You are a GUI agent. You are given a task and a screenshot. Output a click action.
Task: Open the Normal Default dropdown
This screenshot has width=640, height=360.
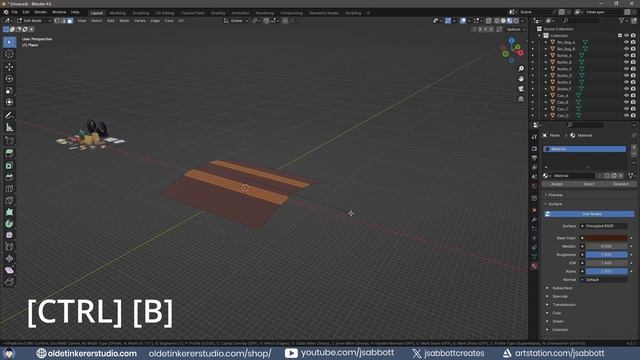604,280
